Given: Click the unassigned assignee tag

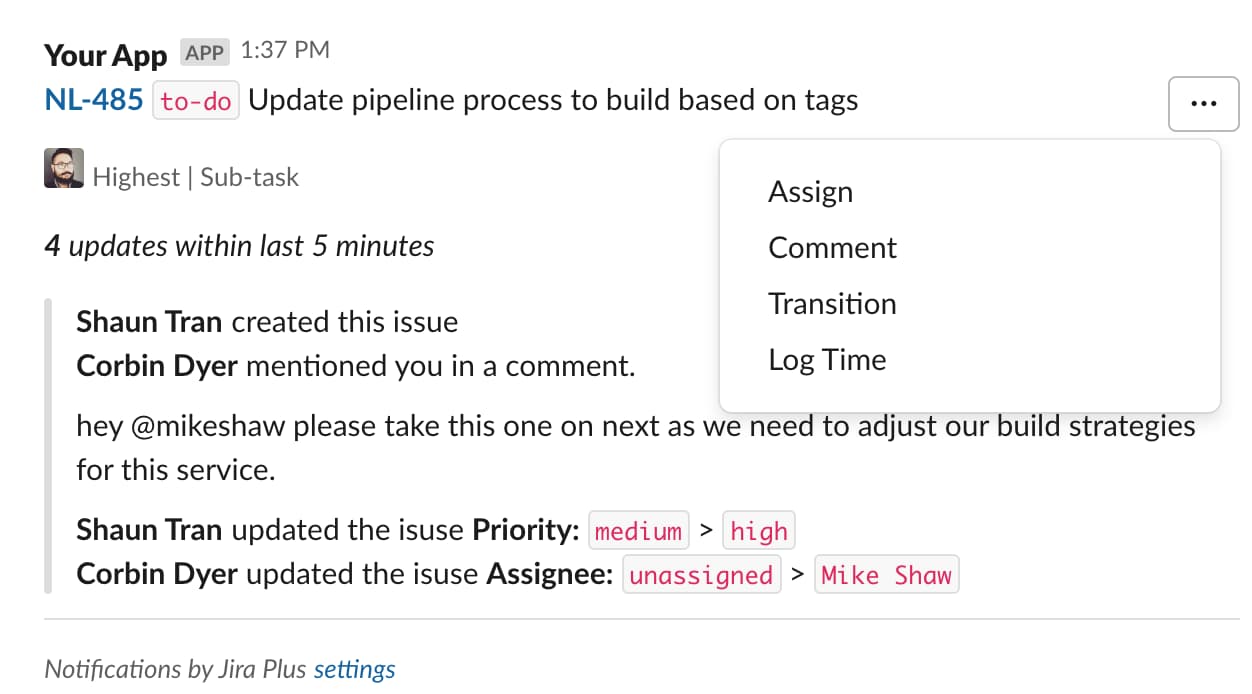Looking at the screenshot, I should pos(701,575).
